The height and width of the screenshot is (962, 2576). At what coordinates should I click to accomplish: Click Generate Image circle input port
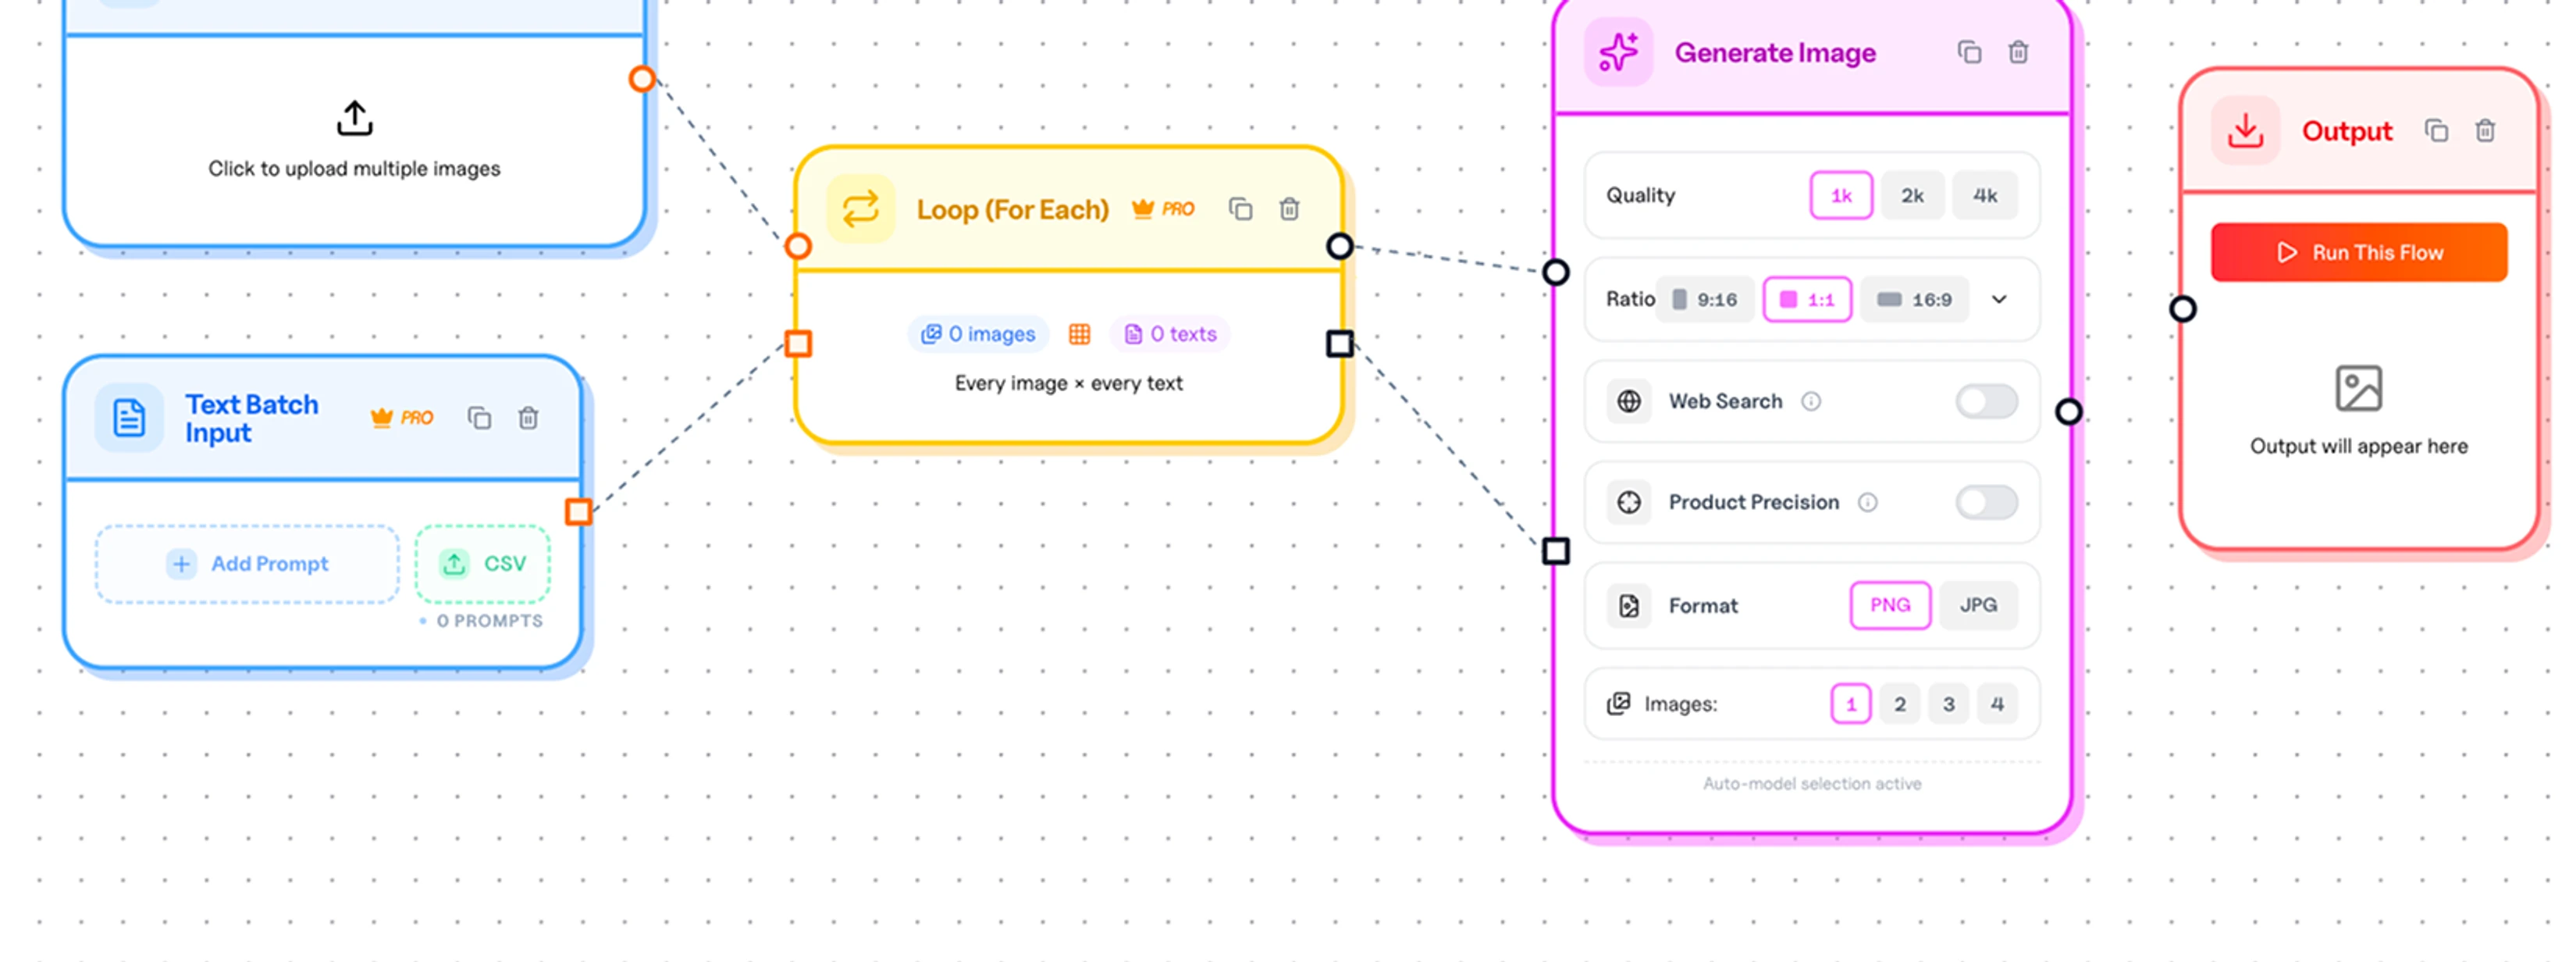1556,272
